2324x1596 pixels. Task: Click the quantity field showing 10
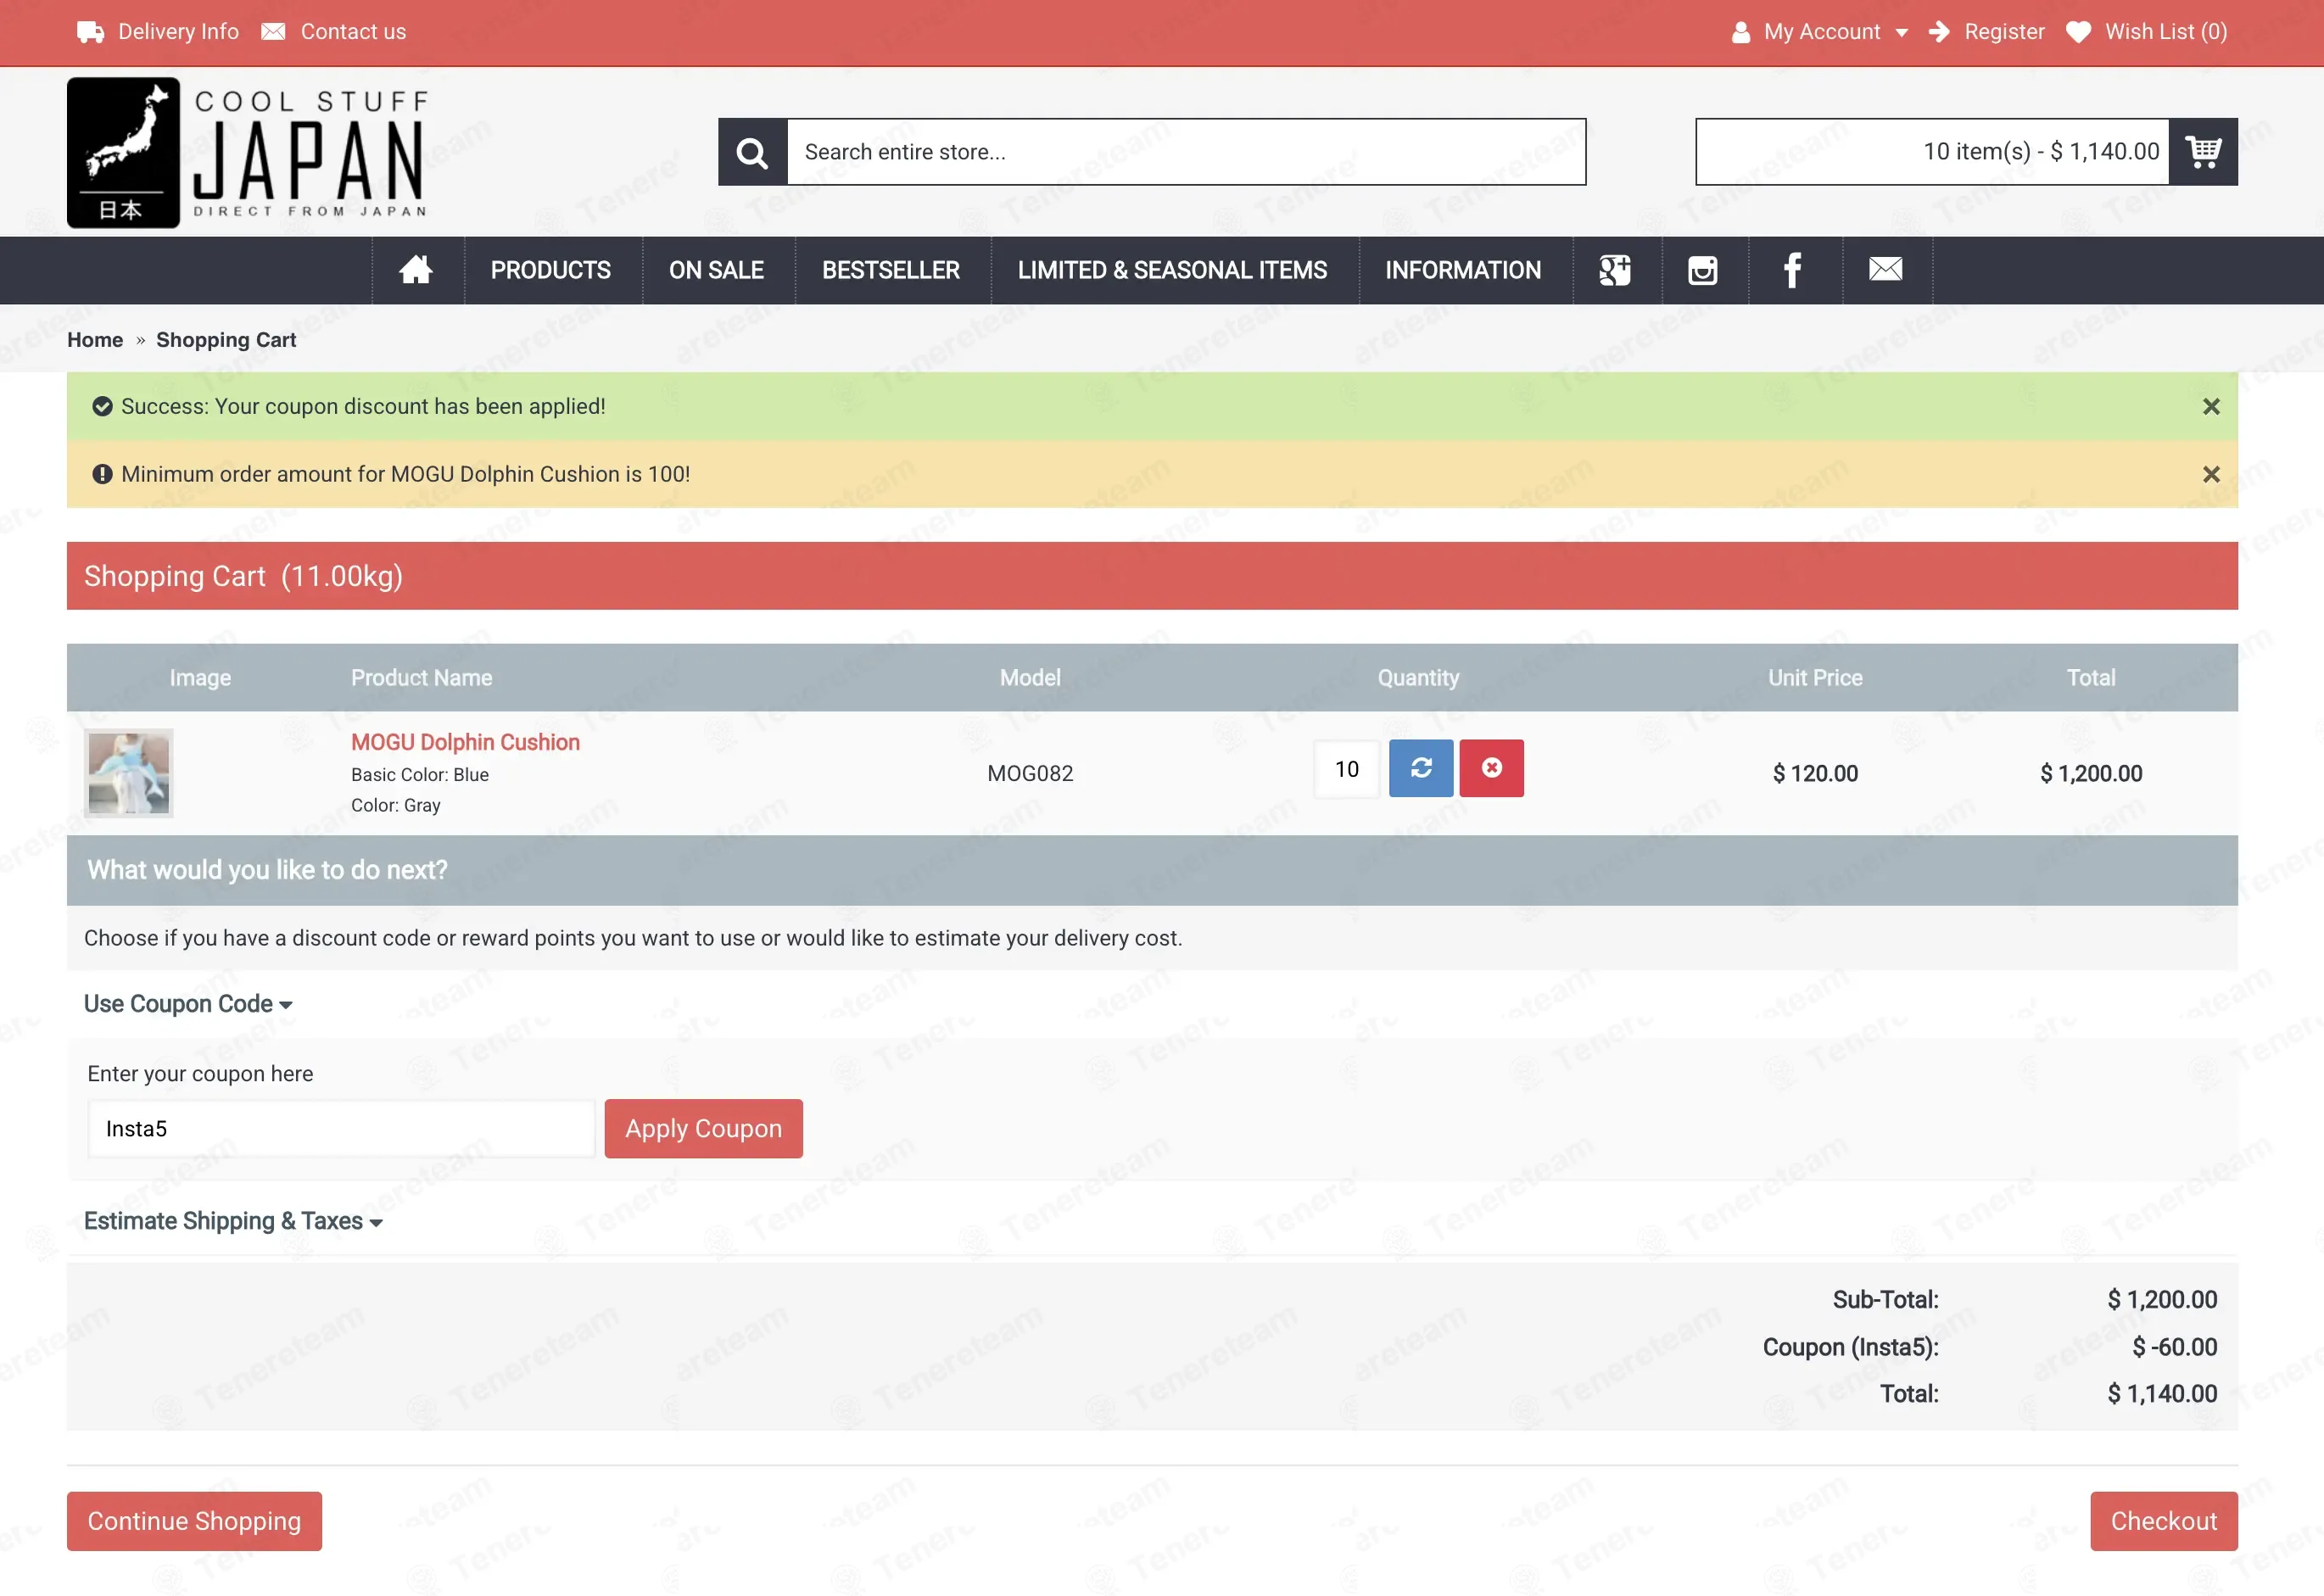[x=1347, y=769]
